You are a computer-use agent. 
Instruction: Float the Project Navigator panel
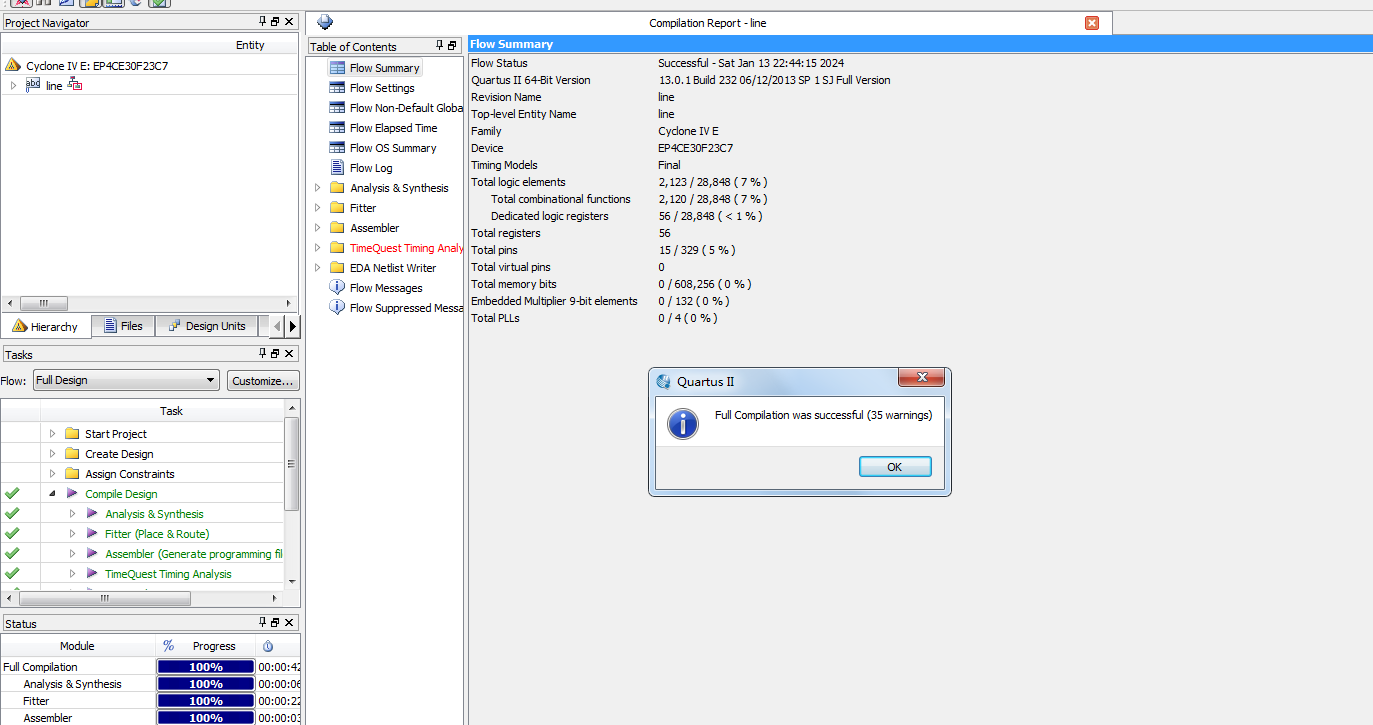tap(276, 21)
